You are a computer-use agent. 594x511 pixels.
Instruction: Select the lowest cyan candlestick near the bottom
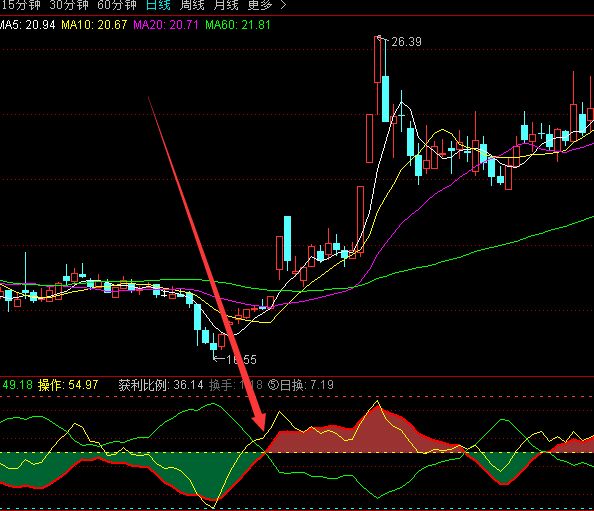pos(214,346)
